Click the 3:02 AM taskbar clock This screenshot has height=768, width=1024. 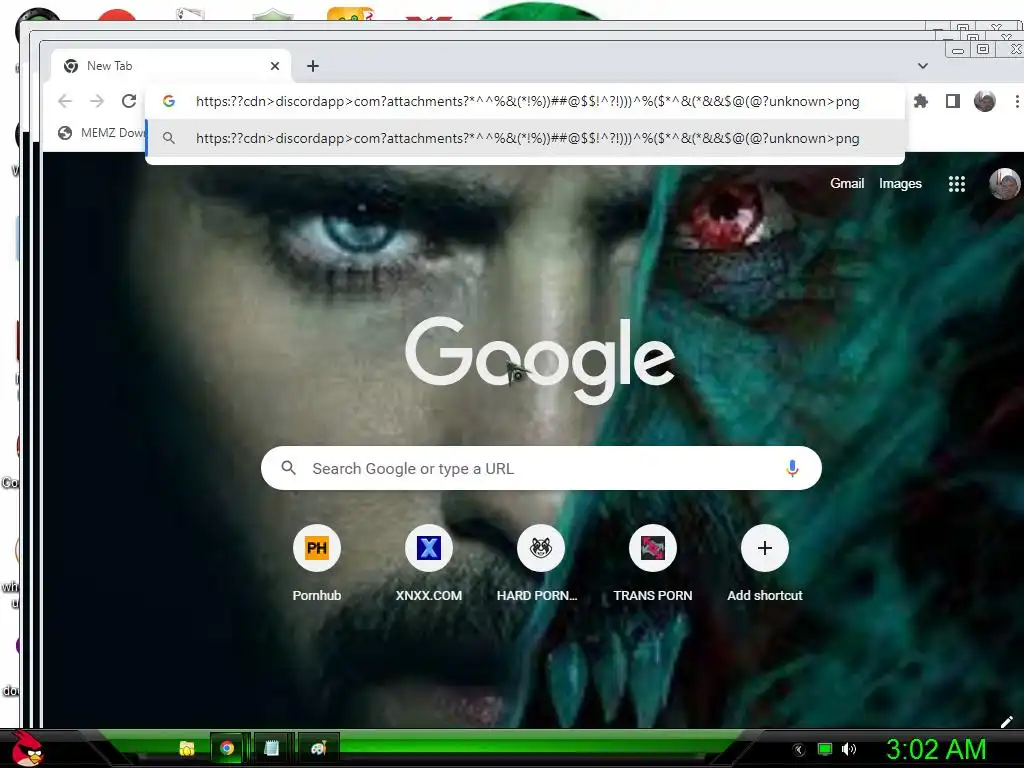tap(936, 749)
